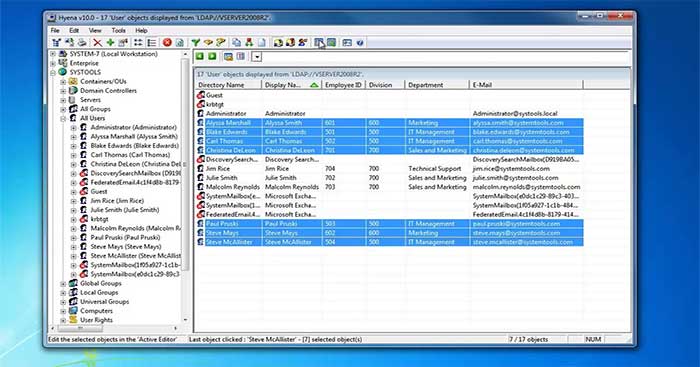This screenshot has height=367, width=700.
Task: Open the Tools menu
Action: 118,30
